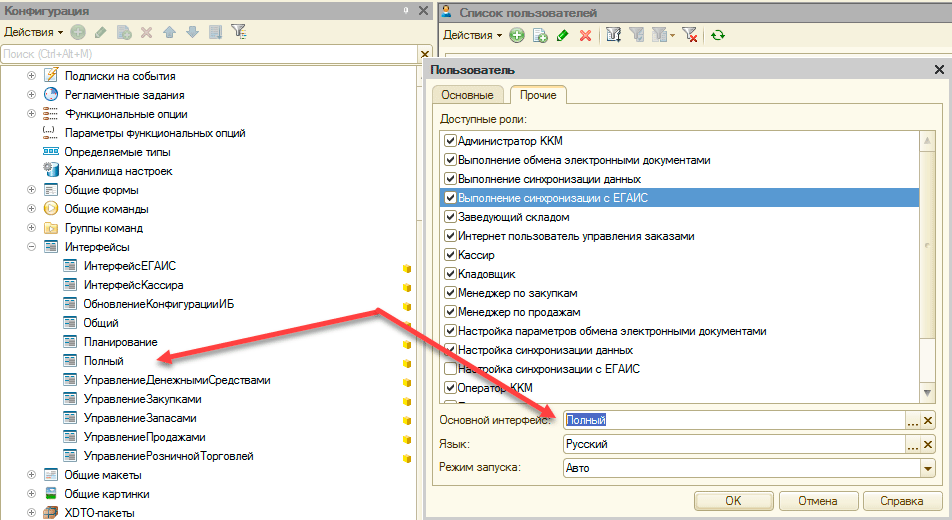Refresh the user list with the green arrows icon
This screenshot has height=520, width=952.
pyautogui.click(x=718, y=35)
